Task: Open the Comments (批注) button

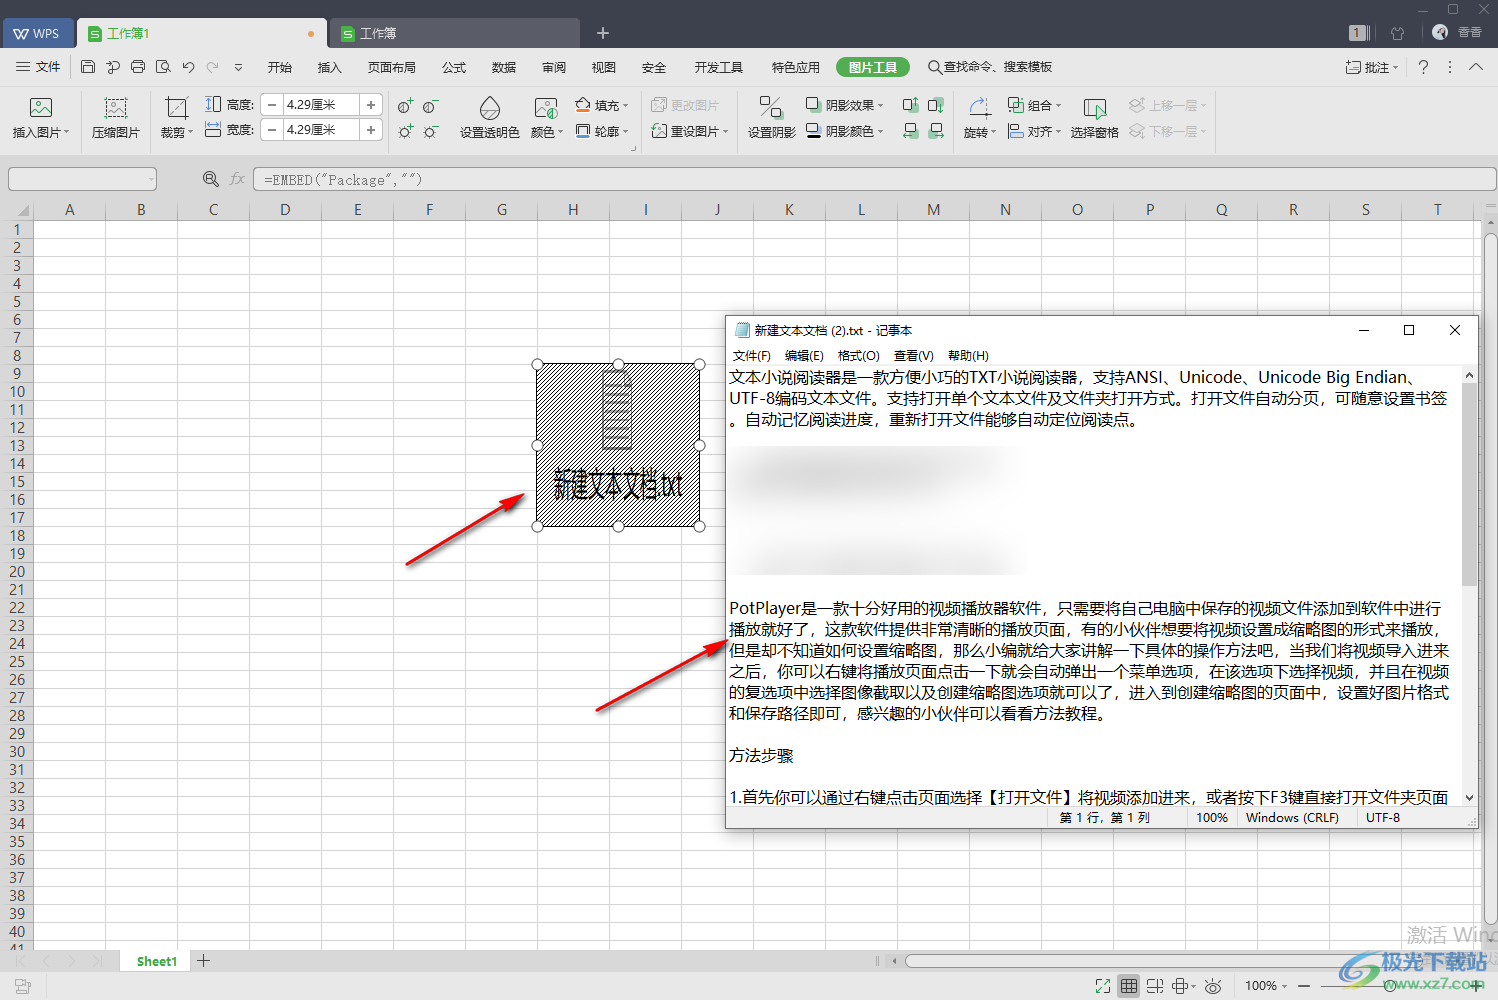Action: tap(1373, 67)
